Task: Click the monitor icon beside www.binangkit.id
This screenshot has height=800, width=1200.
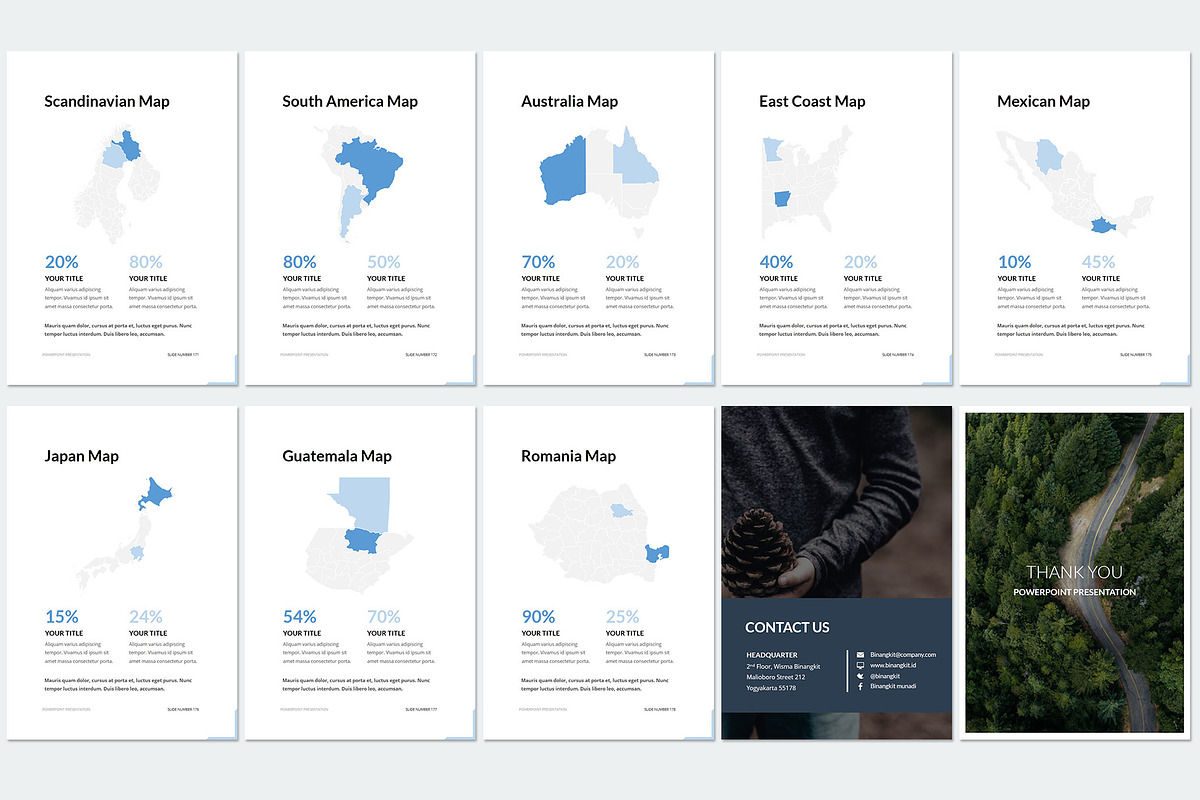Action: coord(860,665)
